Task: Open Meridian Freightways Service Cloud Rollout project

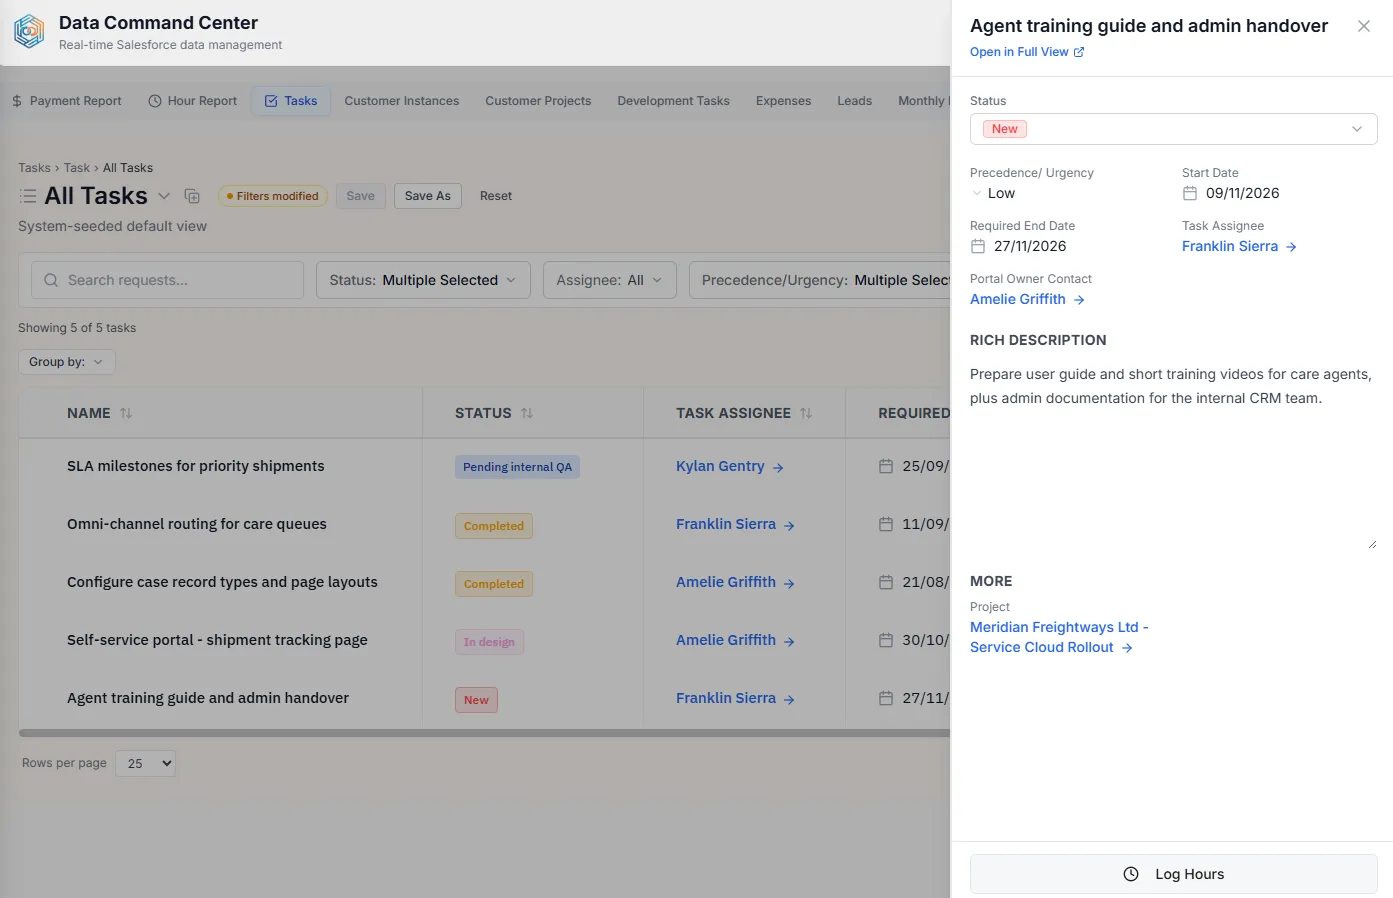Action: [x=1059, y=637]
